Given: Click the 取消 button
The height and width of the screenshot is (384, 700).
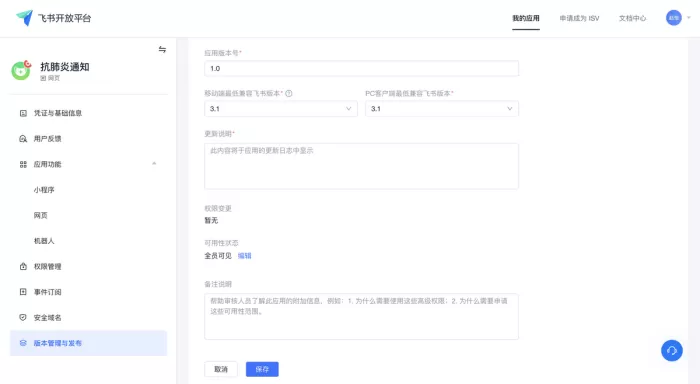Looking at the screenshot, I should click(221, 369).
